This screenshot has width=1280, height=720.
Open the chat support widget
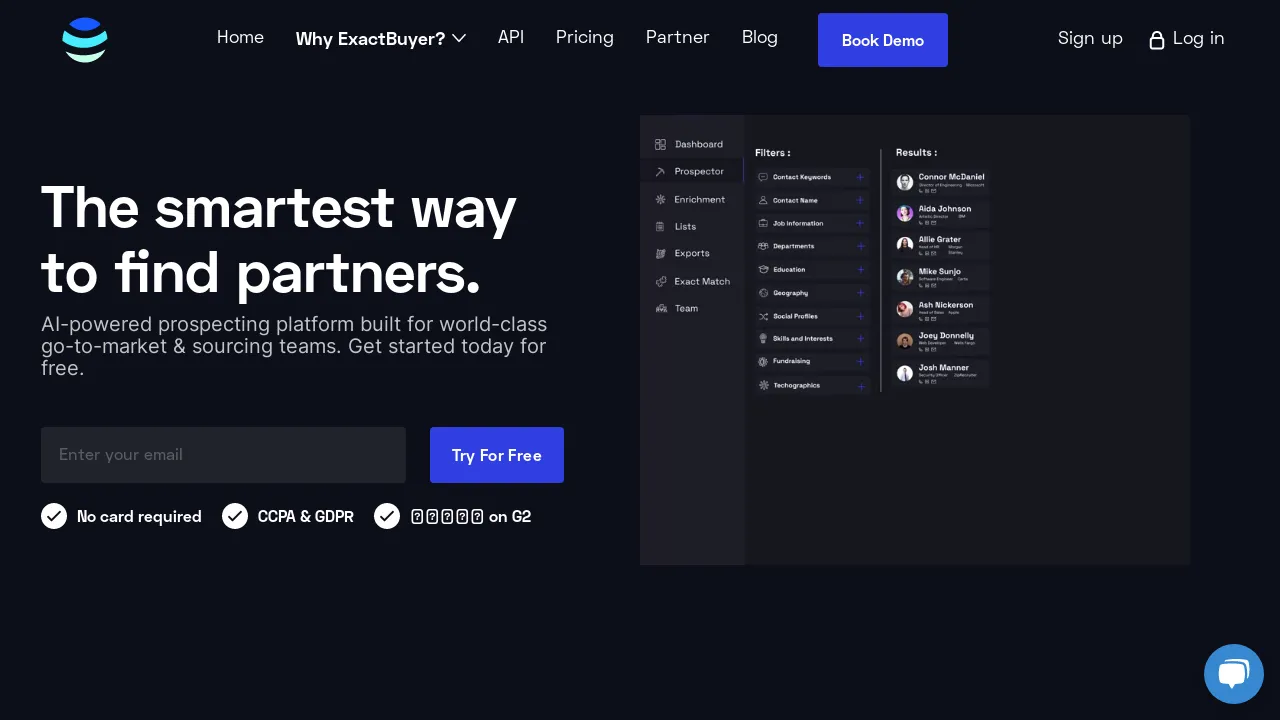tap(1234, 674)
